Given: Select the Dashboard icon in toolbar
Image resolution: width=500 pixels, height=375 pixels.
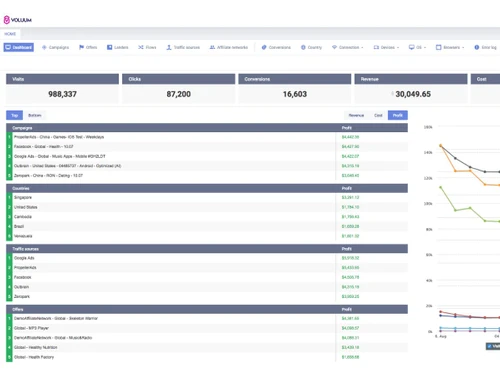Looking at the screenshot, I should tap(8, 47).
